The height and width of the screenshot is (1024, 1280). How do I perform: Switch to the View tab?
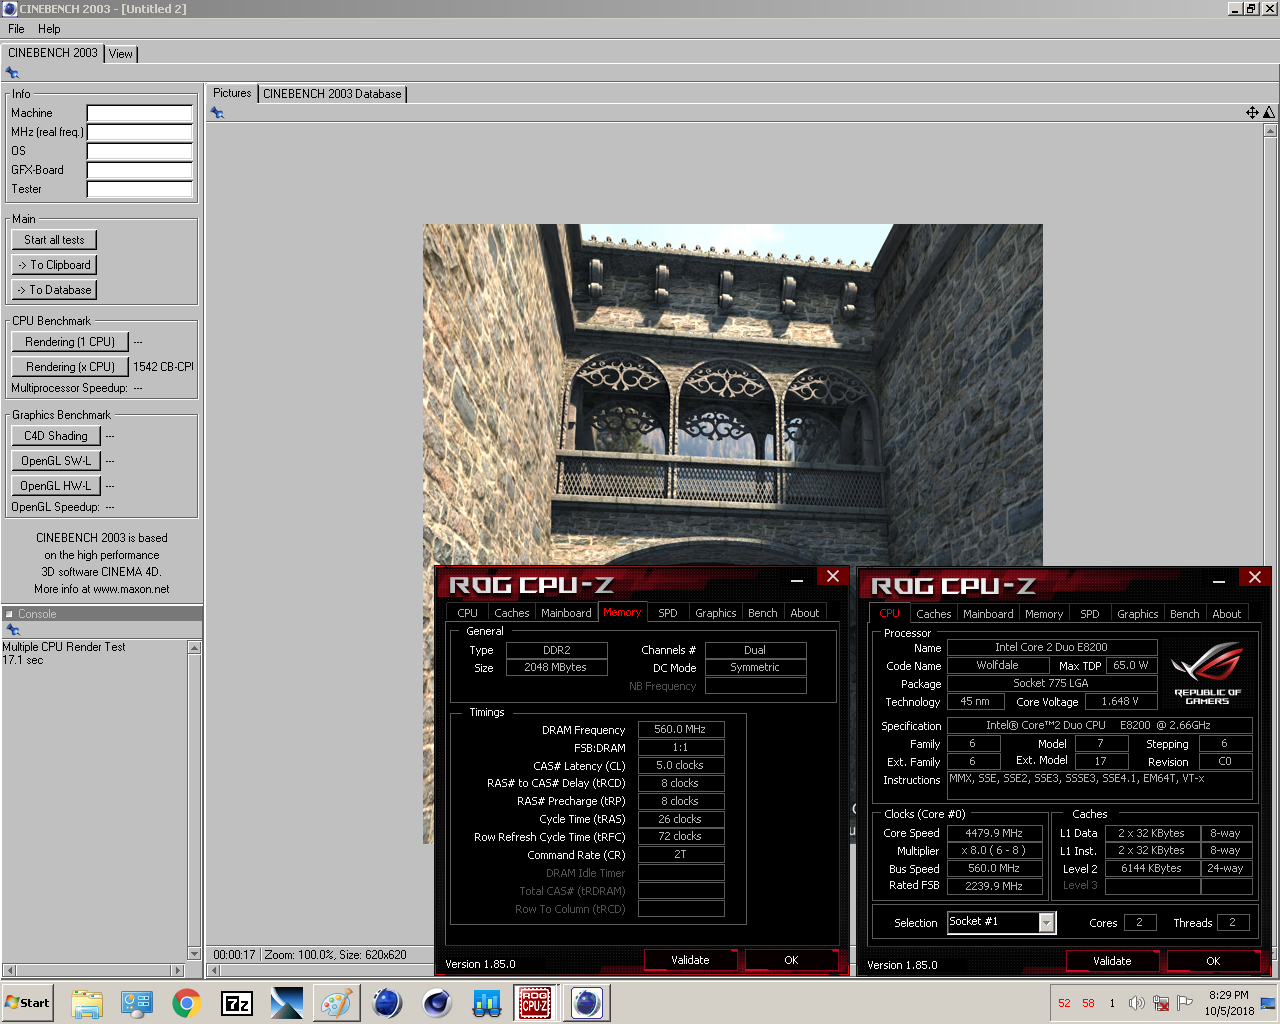(121, 54)
